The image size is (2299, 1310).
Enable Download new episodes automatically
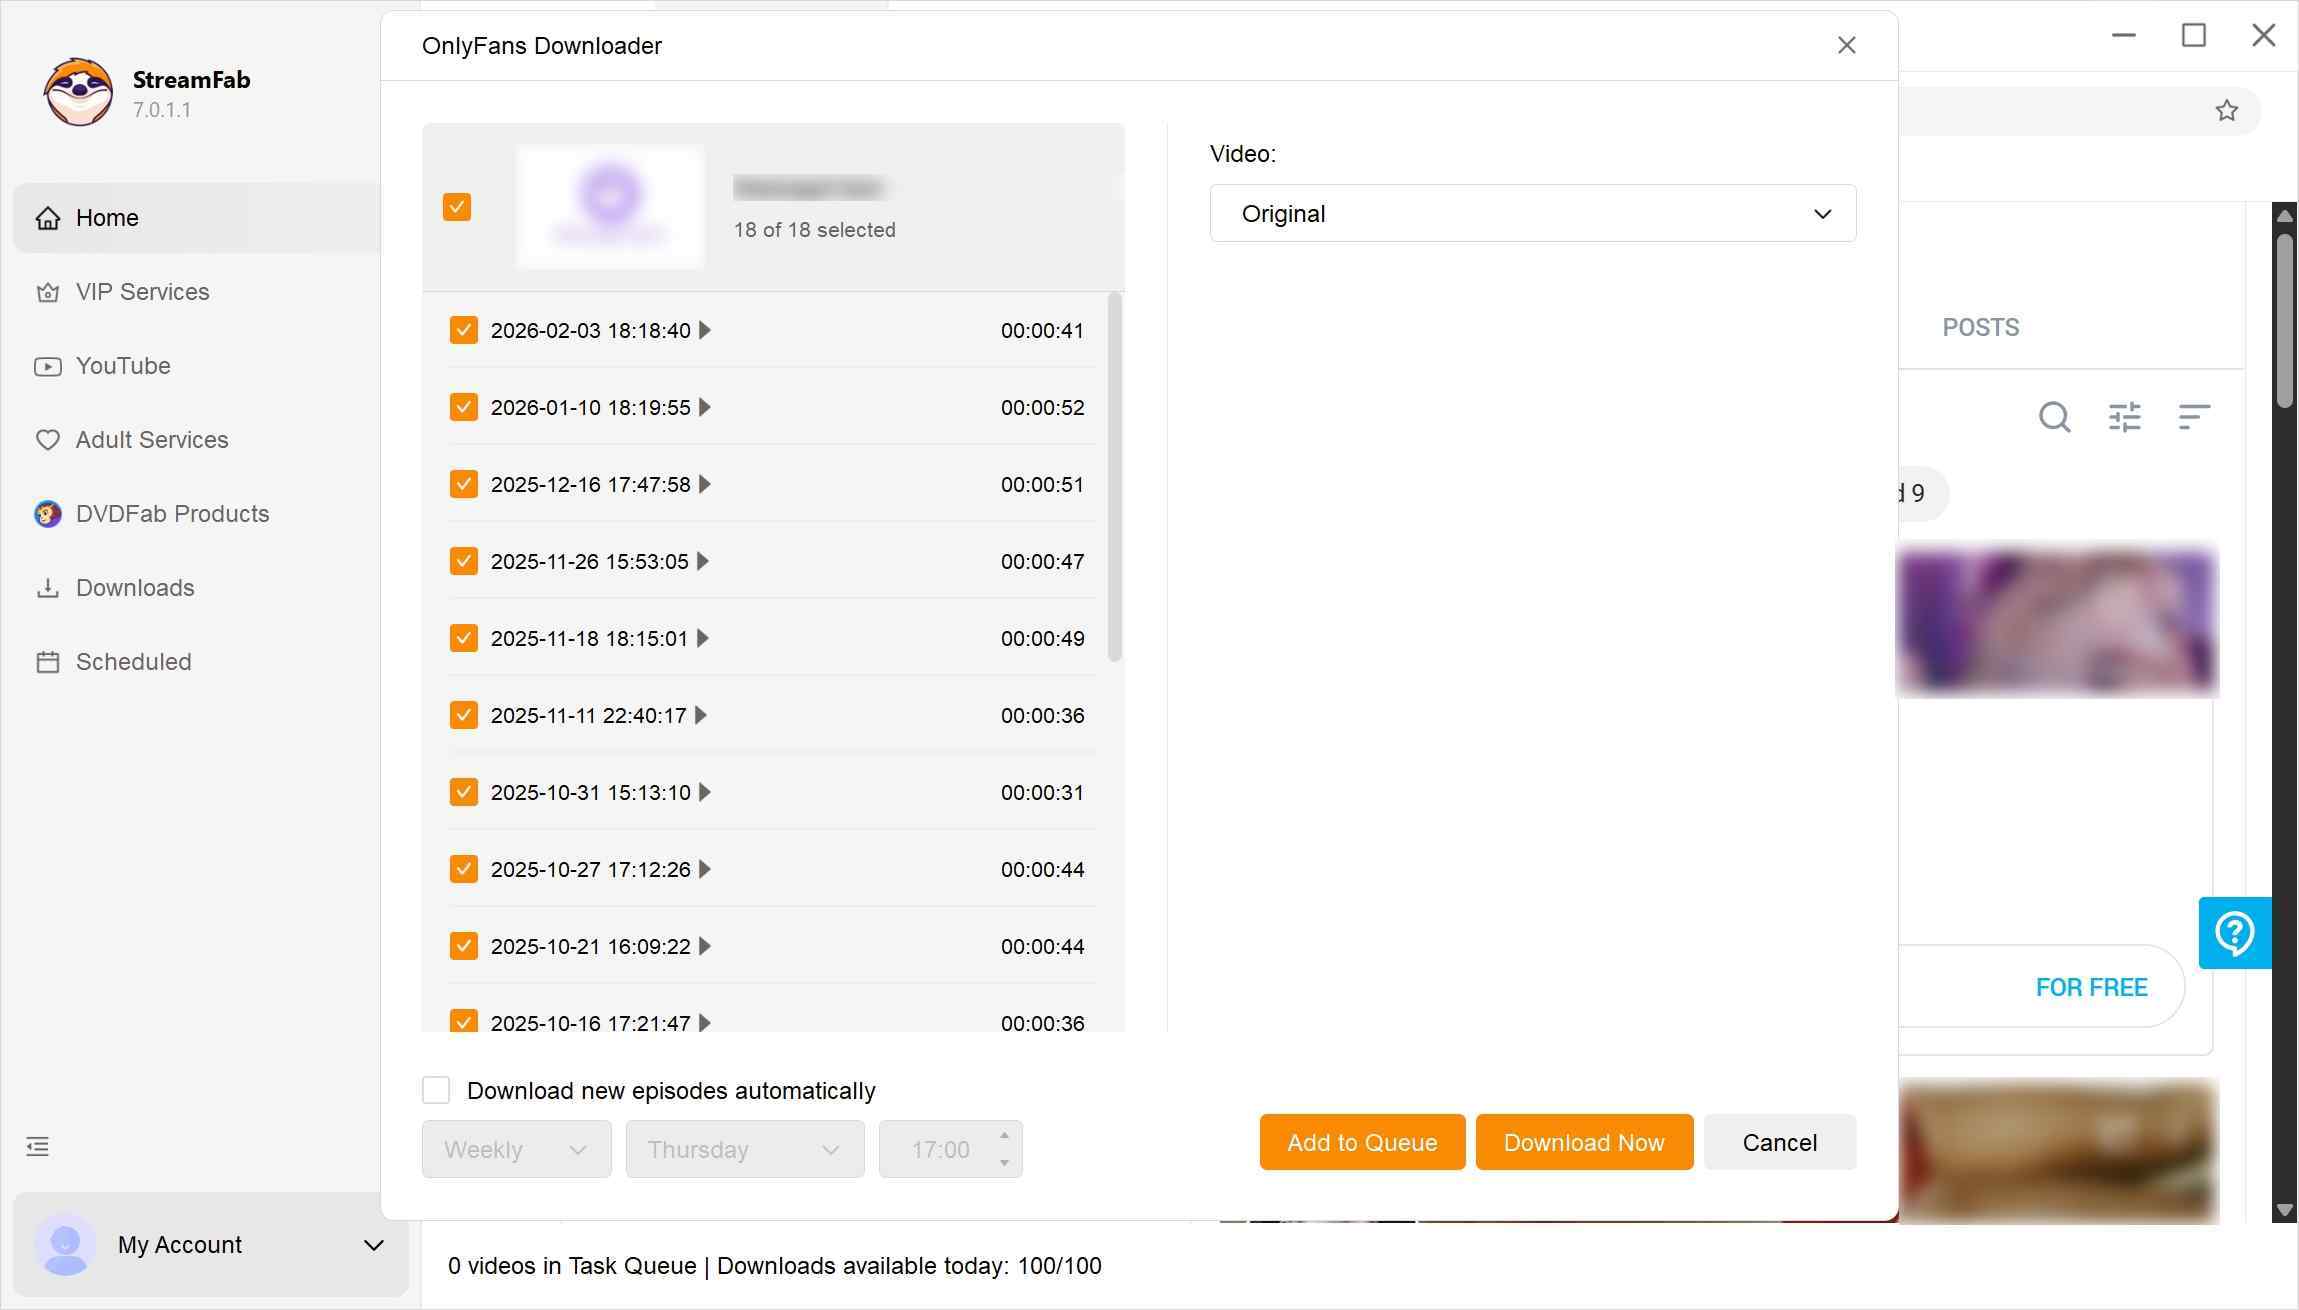click(x=436, y=1090)
